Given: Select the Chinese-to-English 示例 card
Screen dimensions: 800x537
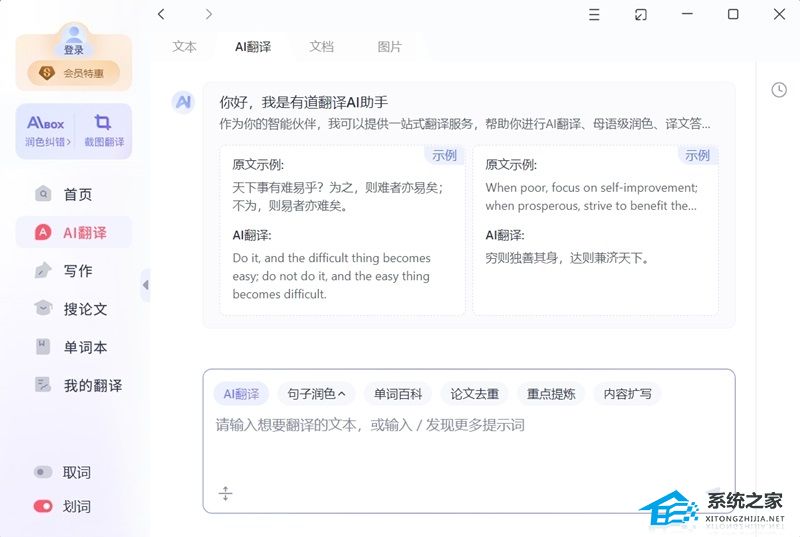Looking at the screenshot, I should (x=342, y=231).
